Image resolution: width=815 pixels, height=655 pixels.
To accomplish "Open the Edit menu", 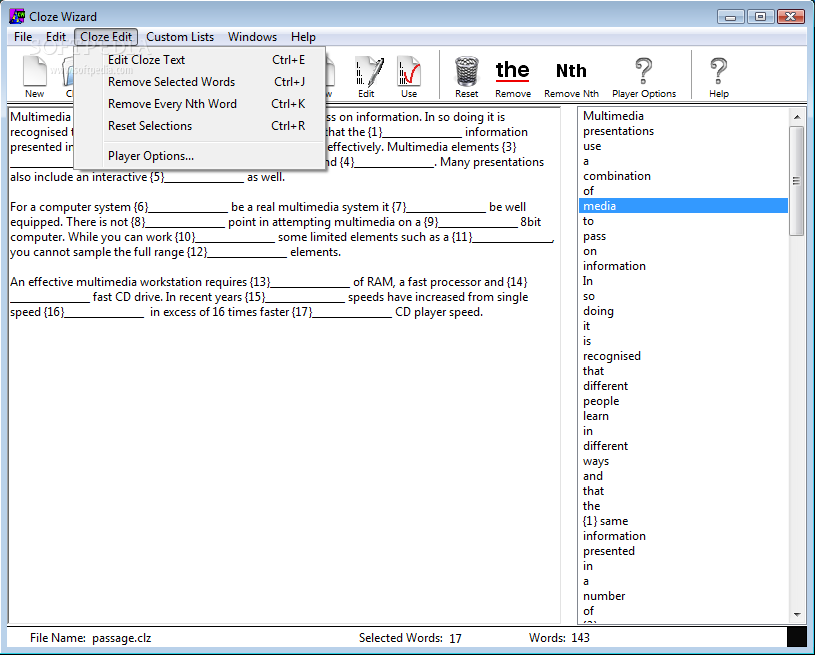I will point(56,37).
